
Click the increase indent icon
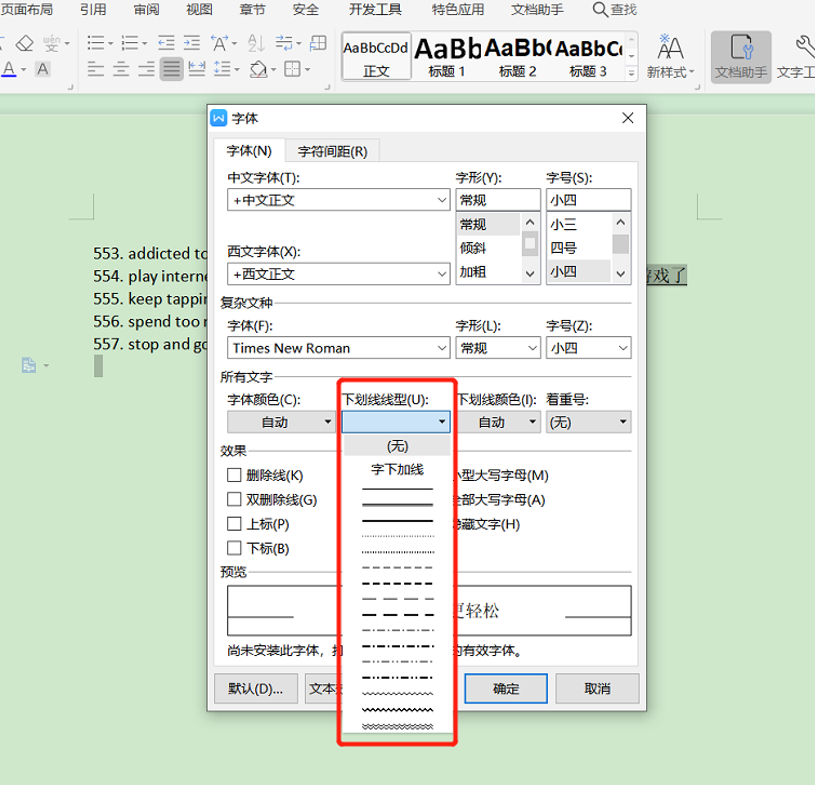(x=190, y=42)
